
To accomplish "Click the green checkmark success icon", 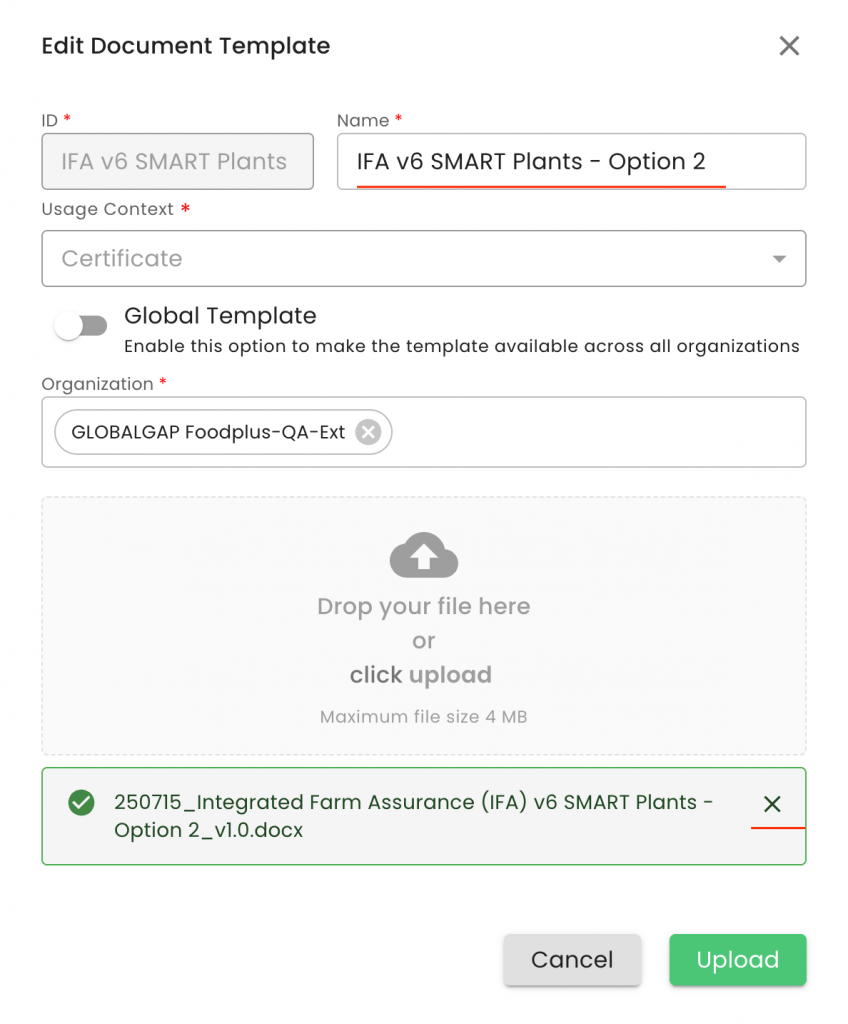I will pos(81,803).
